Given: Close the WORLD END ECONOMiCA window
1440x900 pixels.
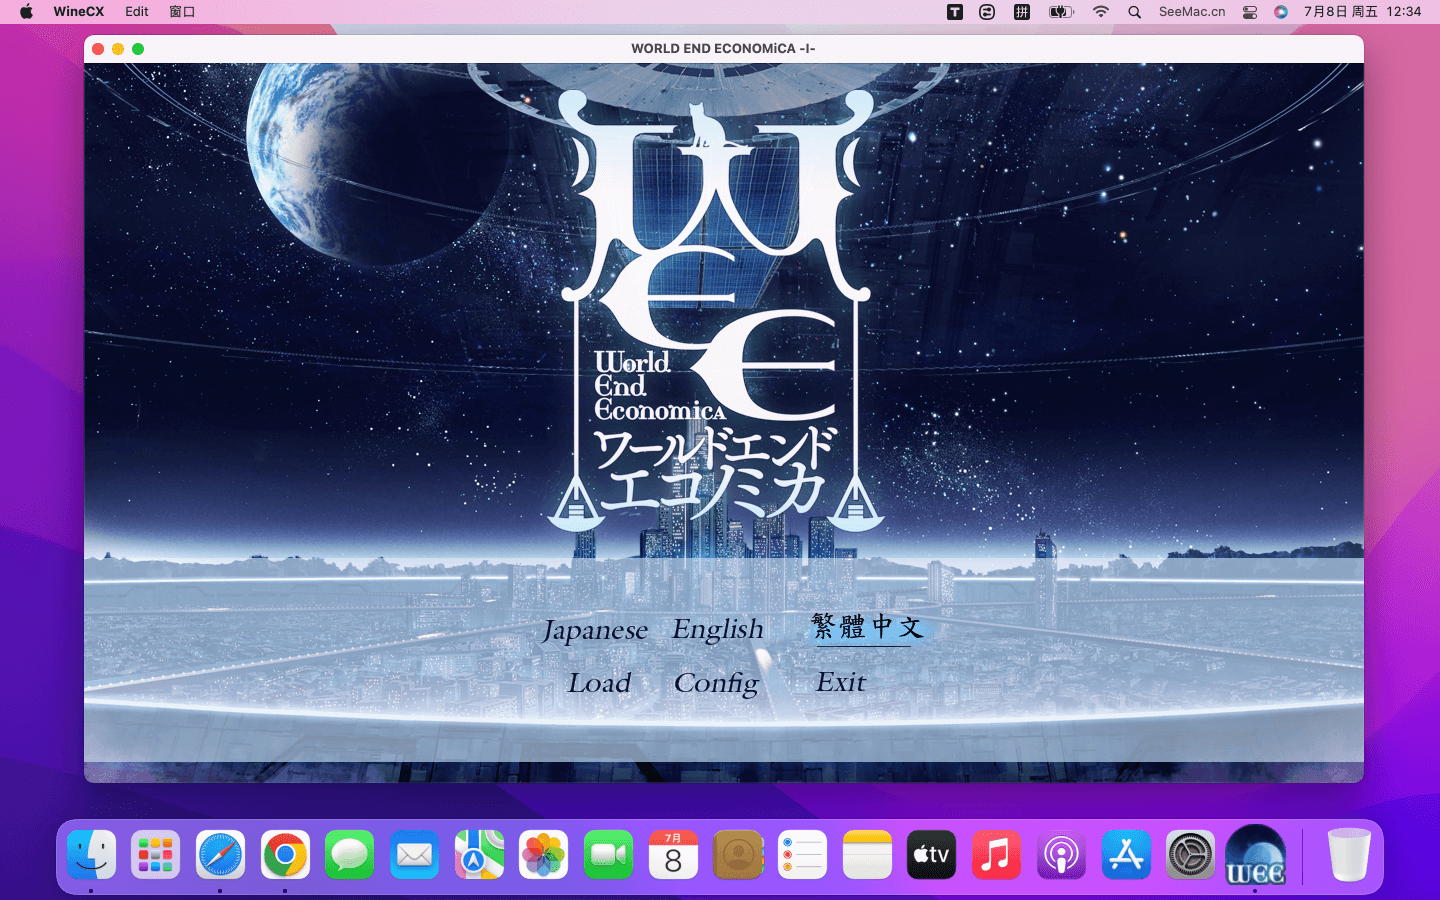Looking at the screenshot, I should coord(98,49).
